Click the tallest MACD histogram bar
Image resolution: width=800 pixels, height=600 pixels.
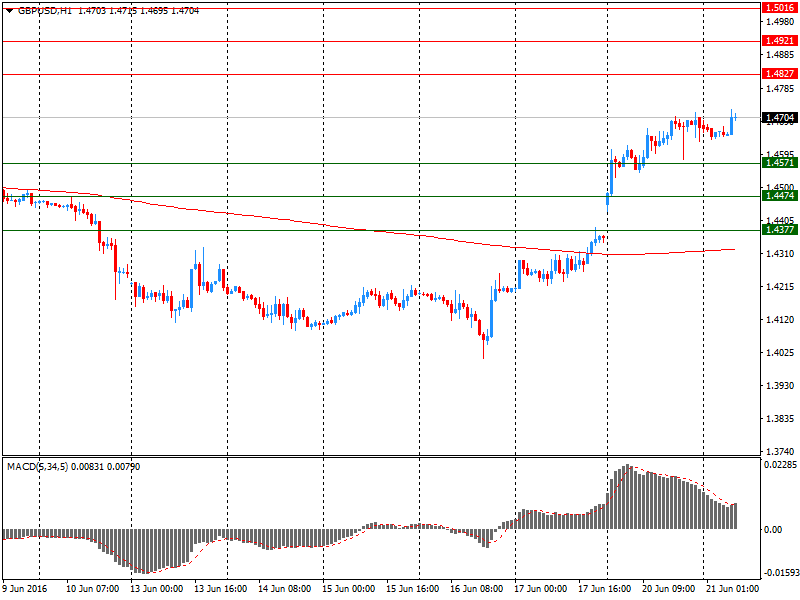click(627, 496)
